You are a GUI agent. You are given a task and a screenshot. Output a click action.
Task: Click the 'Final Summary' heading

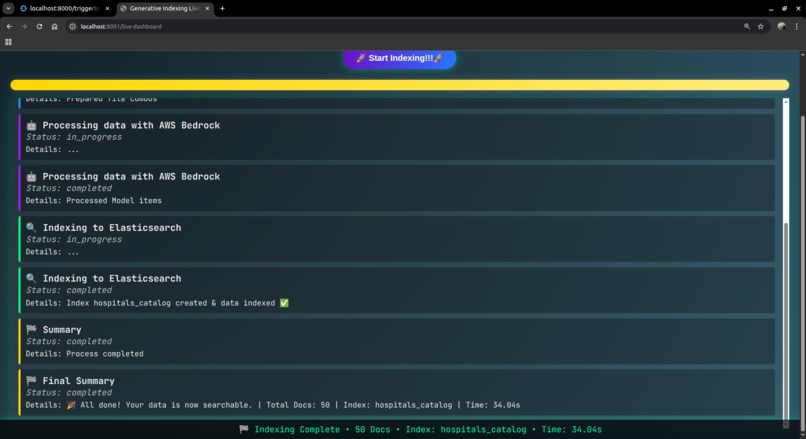[x=79, y=381]
